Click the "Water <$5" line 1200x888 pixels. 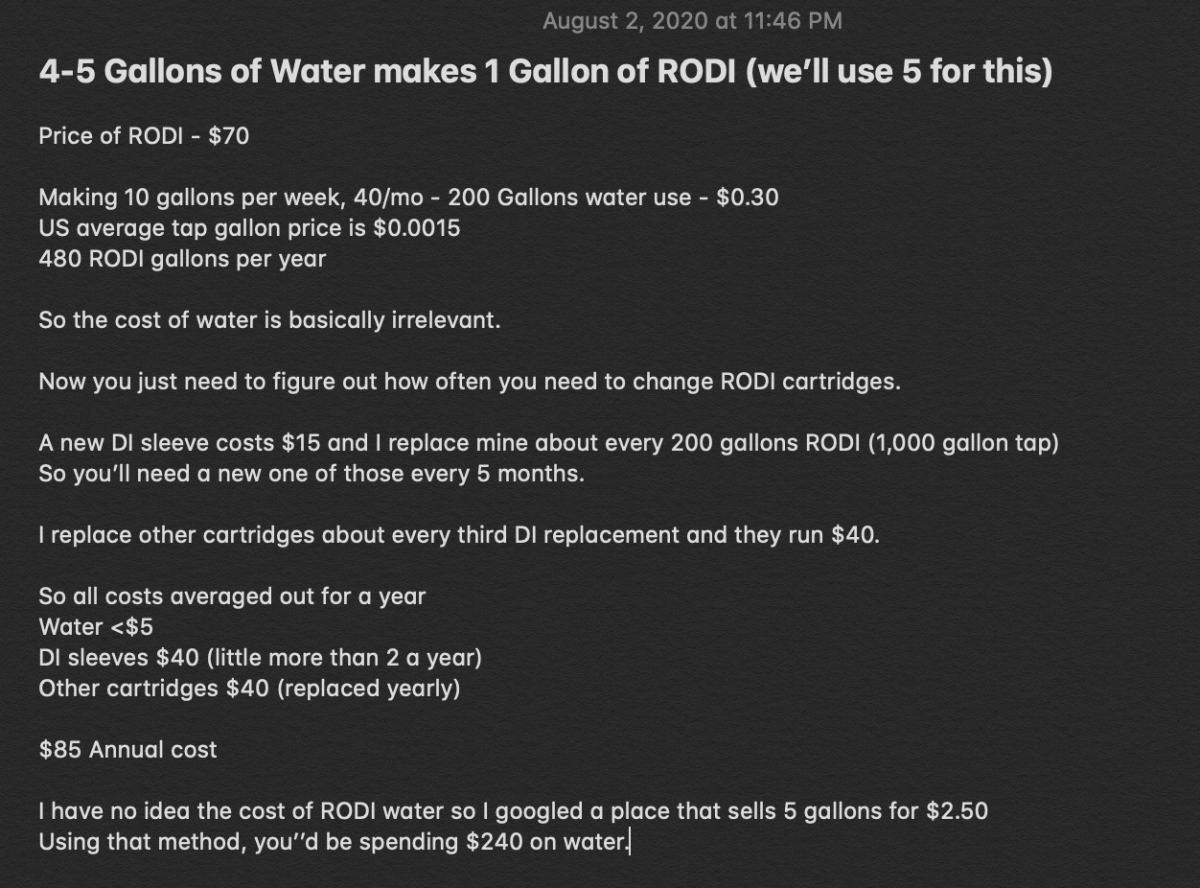pos(96,627)
